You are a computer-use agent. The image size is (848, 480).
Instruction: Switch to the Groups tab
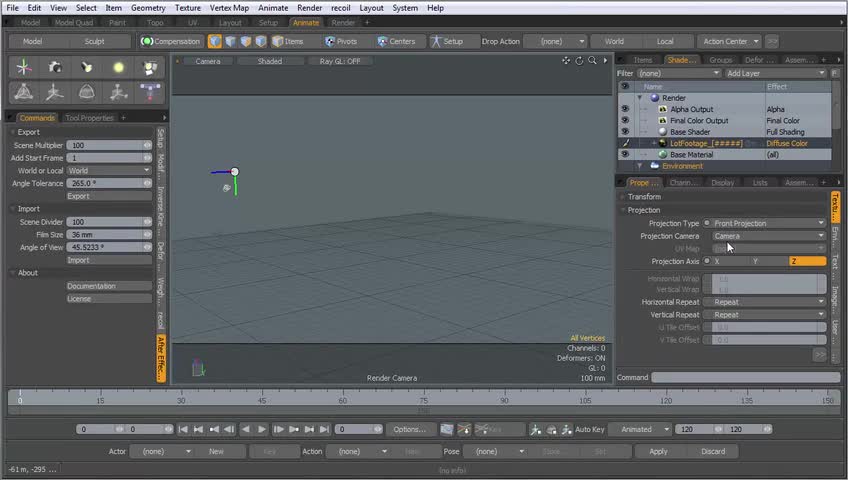tap(720, 59)
